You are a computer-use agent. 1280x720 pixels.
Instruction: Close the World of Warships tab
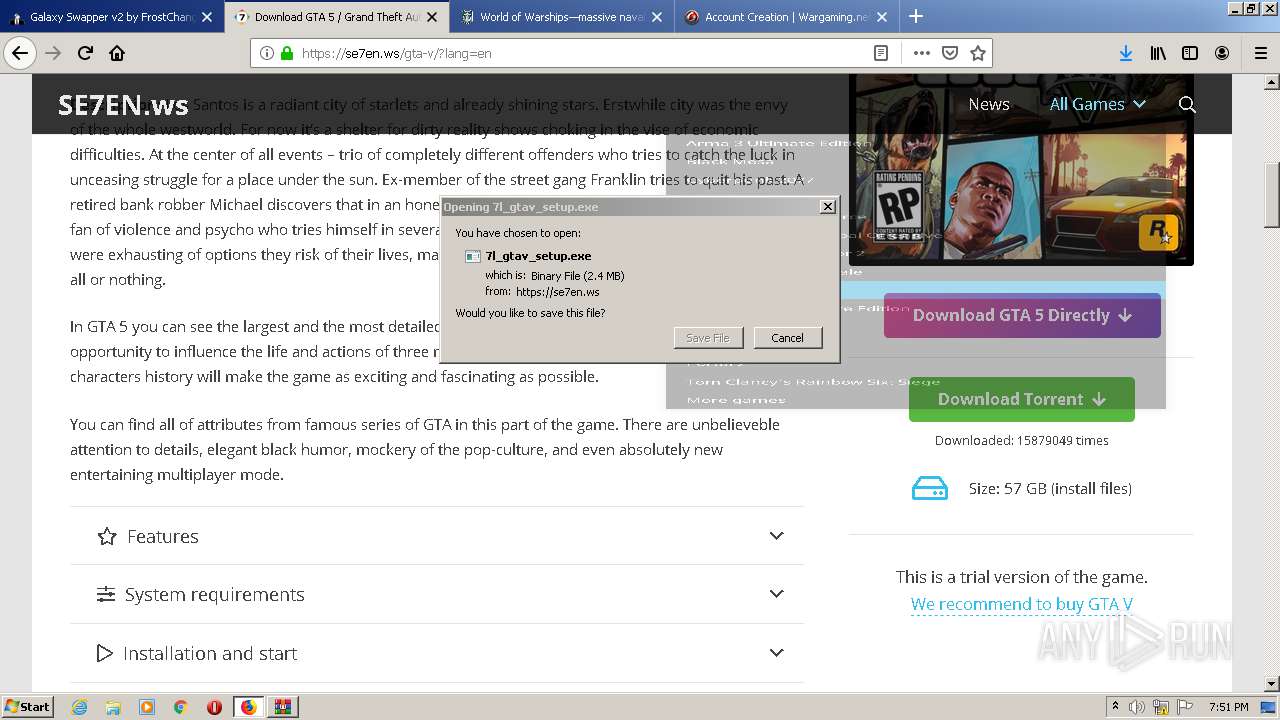tap(656, 17)
